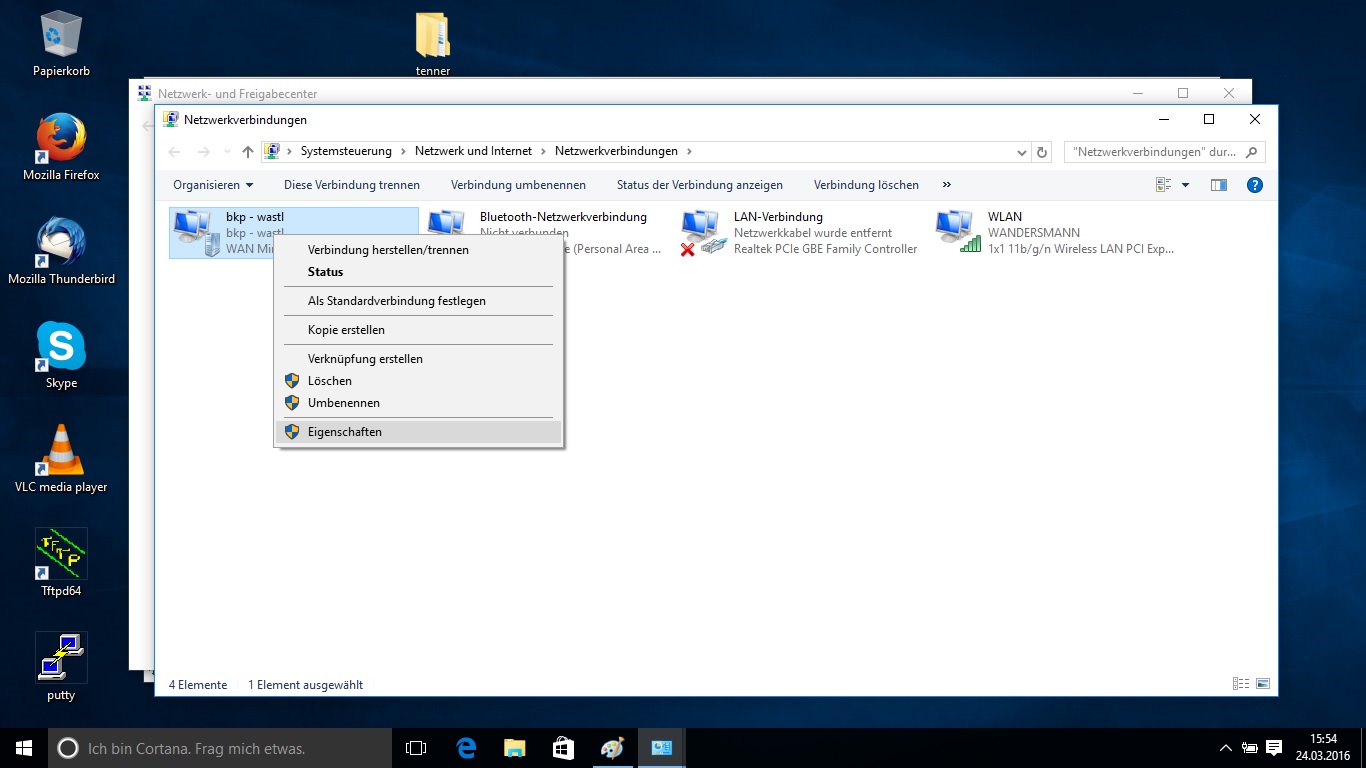Click the help question mark icon
The height and width of the screenshot is (768, 1366).
click(1255, 185)
